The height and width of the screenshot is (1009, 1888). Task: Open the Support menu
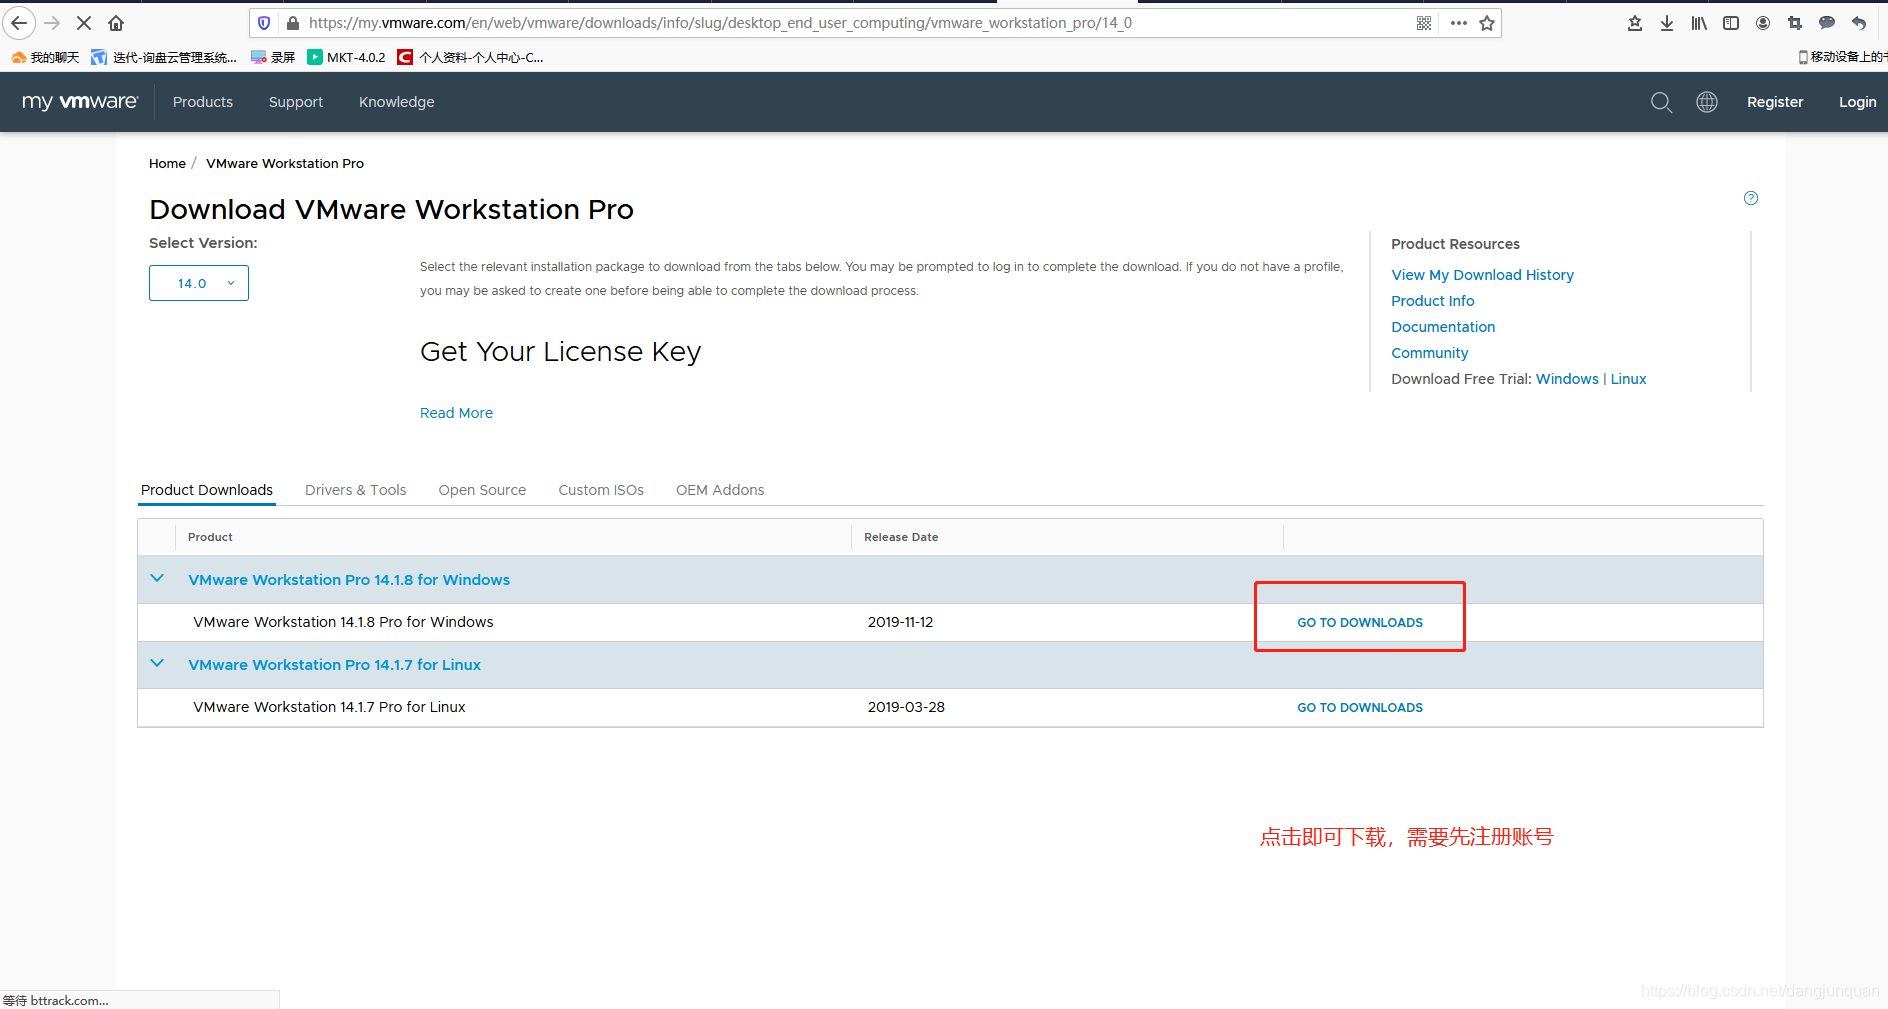coord(296,102)
